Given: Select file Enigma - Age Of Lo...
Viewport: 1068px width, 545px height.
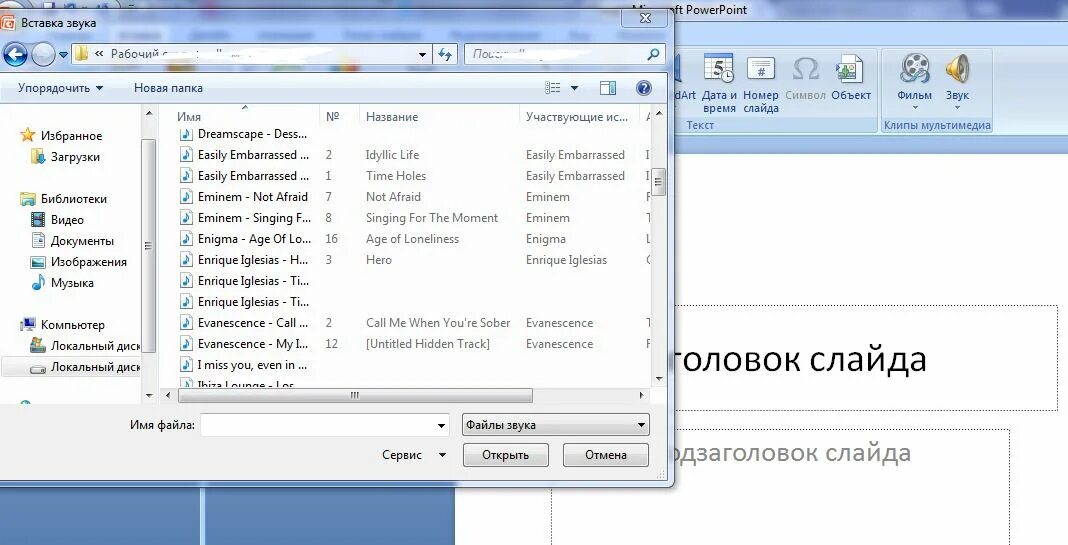Looking at the screenshot, I should pos(254,239).
